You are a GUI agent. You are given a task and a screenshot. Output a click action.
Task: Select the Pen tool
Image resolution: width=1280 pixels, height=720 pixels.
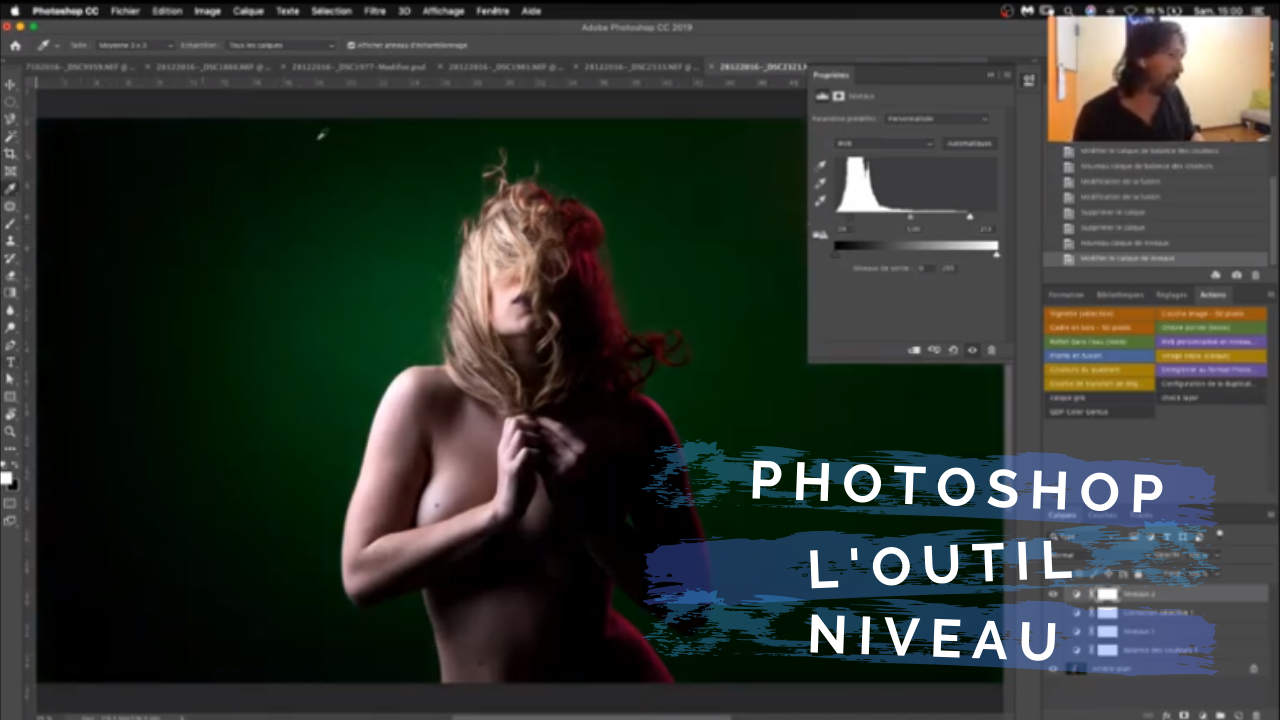(x=11, y=344)
